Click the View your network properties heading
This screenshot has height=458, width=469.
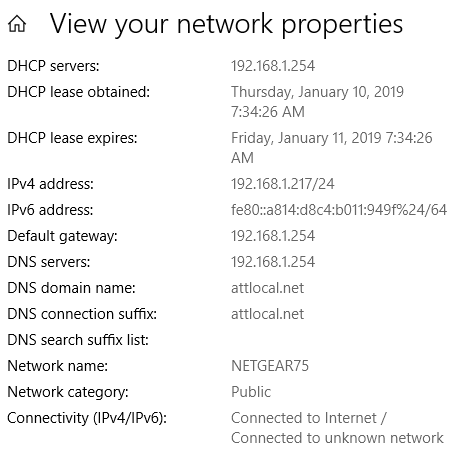pos(226,25)
